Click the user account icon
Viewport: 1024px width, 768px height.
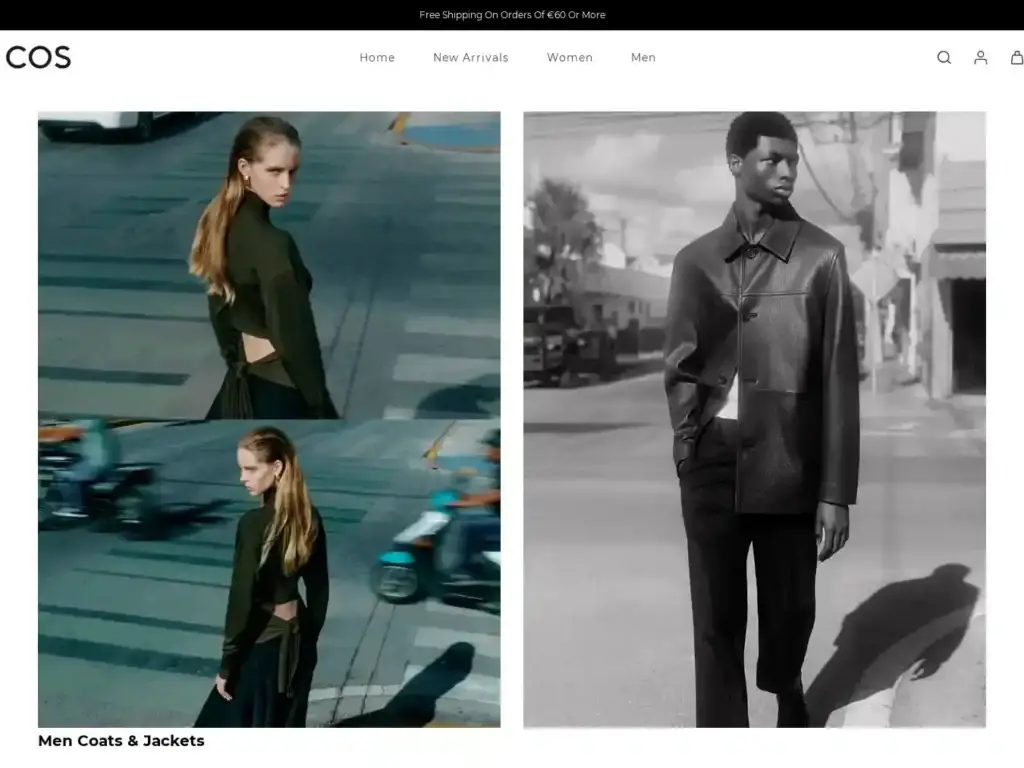click(x=980, y=58)
